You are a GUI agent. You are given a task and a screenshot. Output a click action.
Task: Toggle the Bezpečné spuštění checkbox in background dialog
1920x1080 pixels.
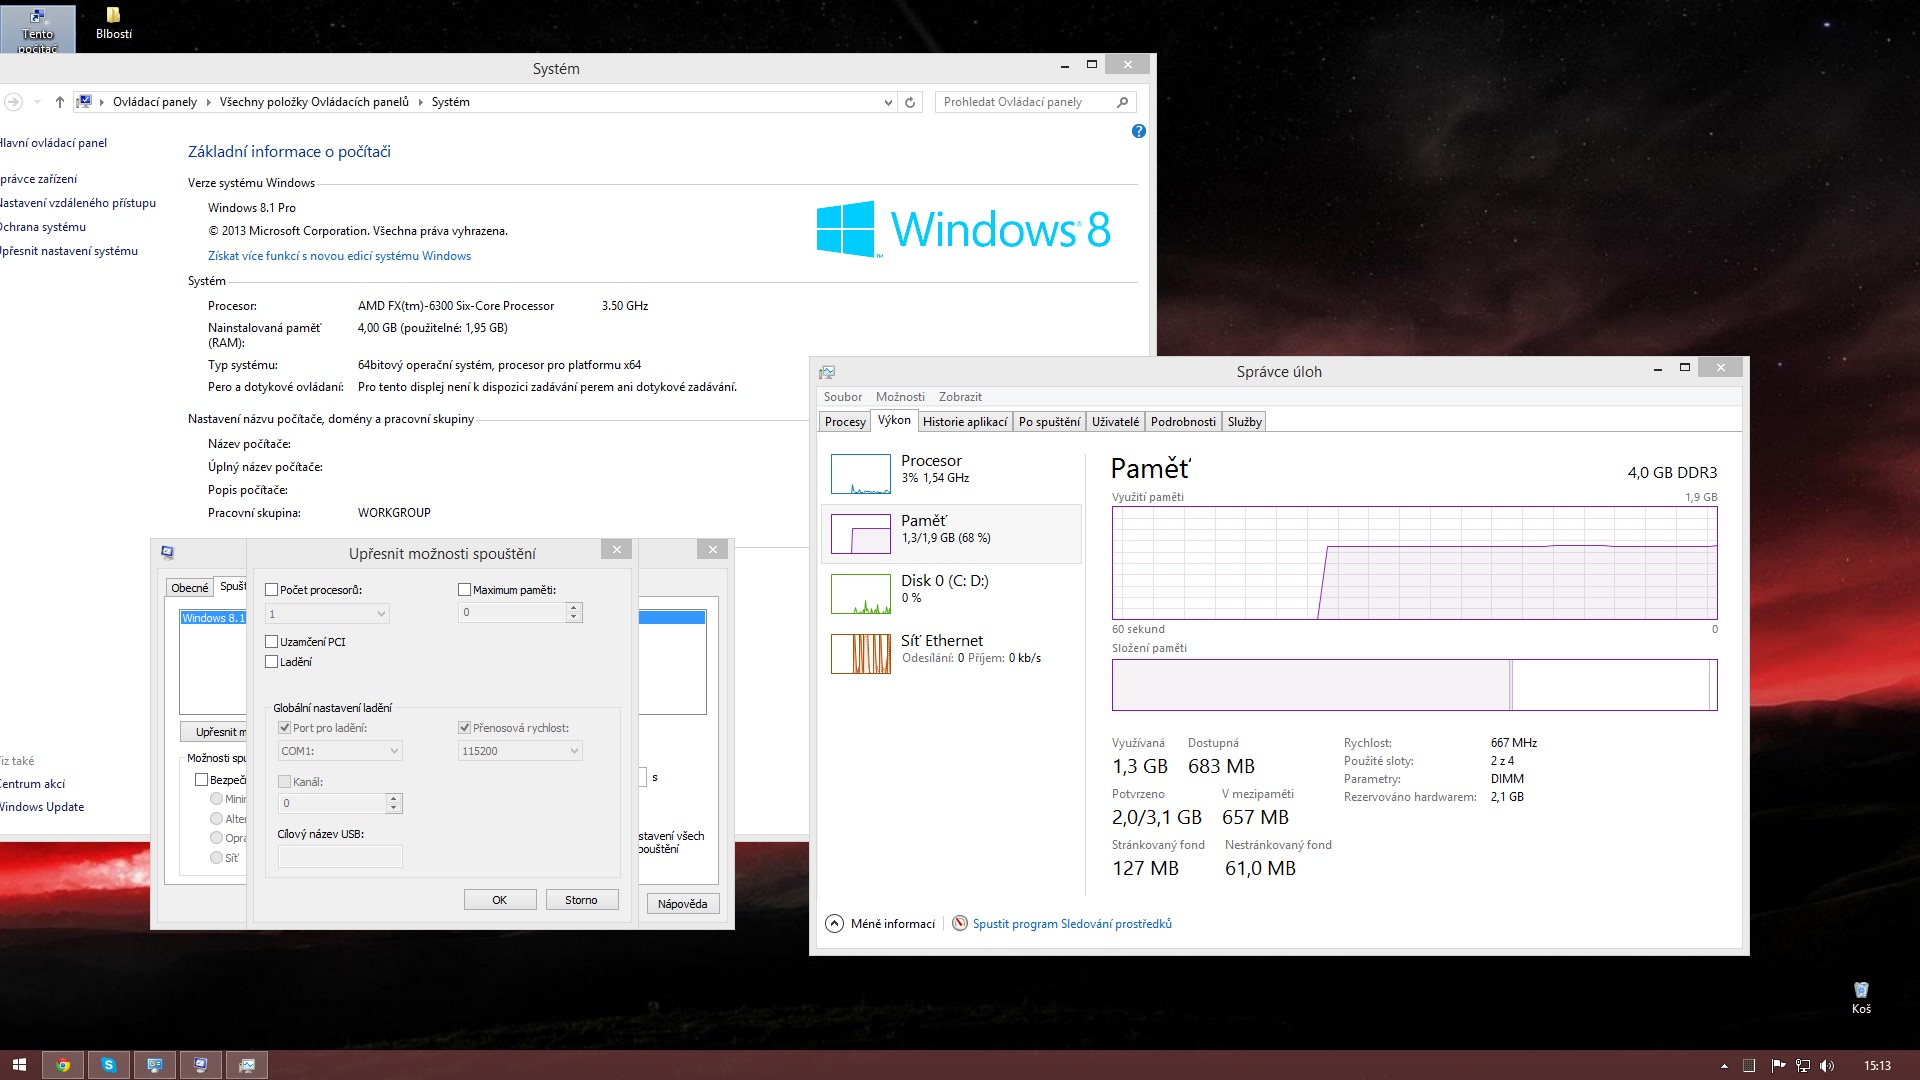(x=201, y=780)
